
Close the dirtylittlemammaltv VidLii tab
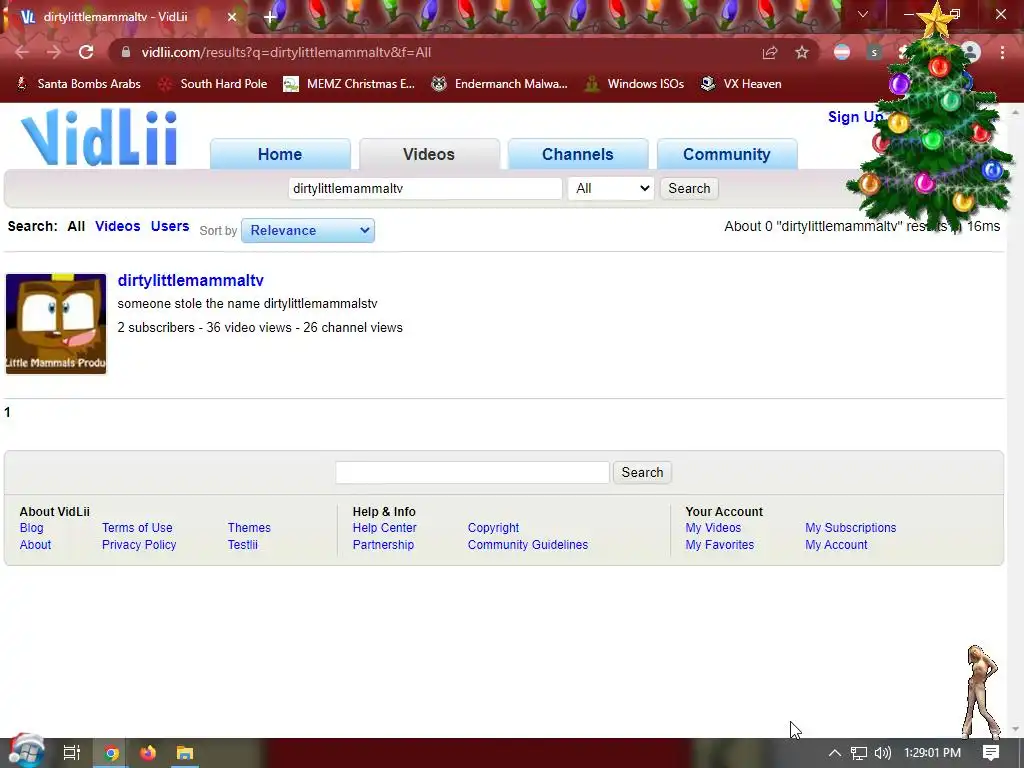tap(232, 17)
